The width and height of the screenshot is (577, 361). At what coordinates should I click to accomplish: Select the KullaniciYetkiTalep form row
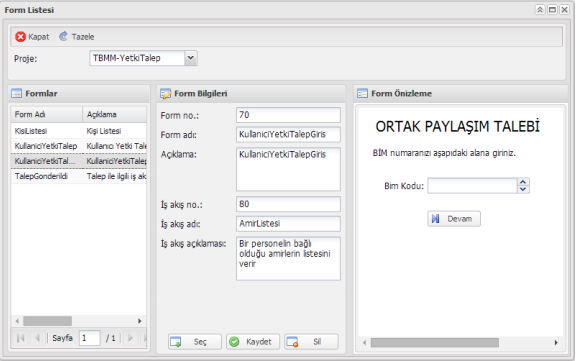tap(79, 146)
